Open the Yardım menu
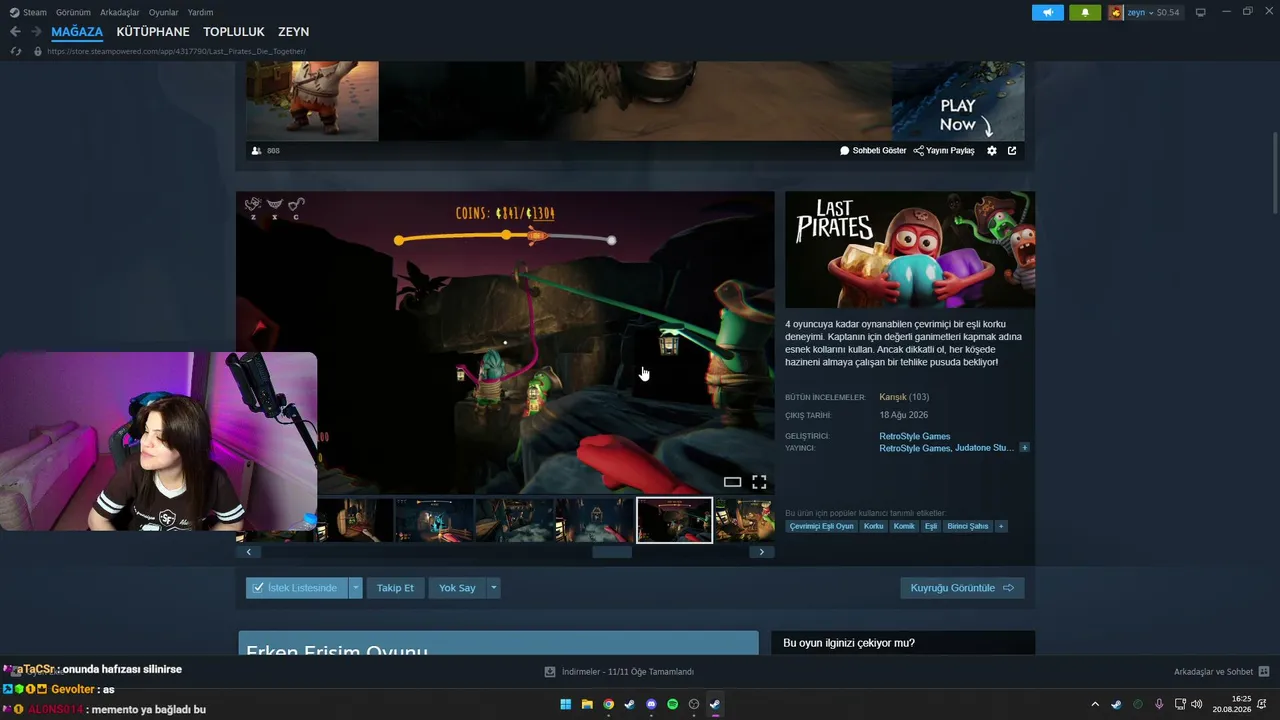 coord(200,12)
